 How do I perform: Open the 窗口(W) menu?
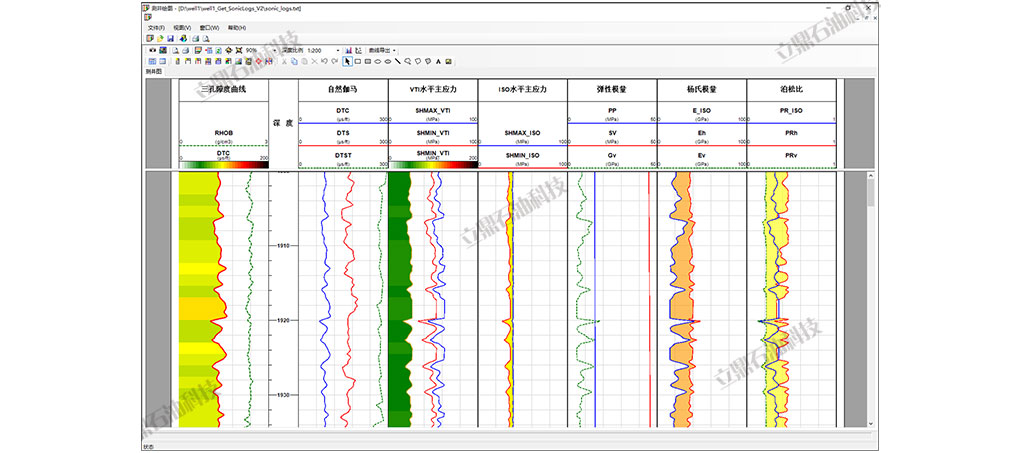pyautogui.click(x=209, y=28)
